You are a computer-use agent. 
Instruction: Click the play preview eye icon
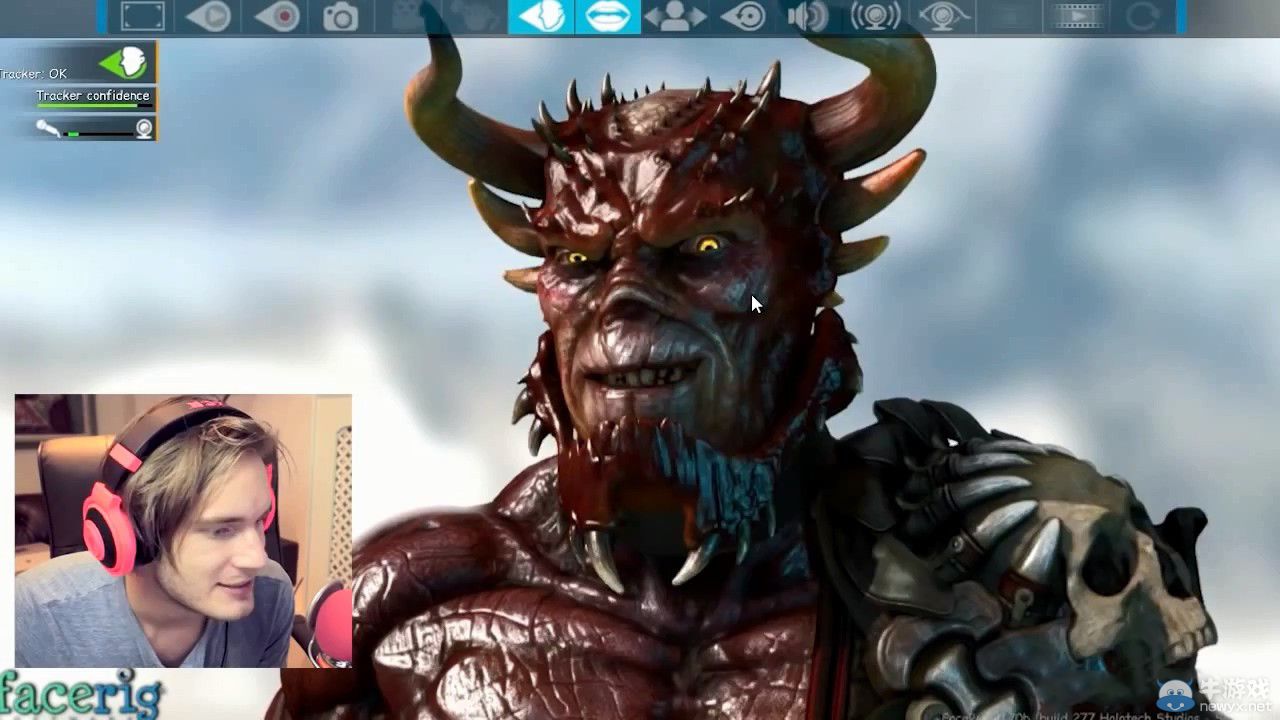208,16
